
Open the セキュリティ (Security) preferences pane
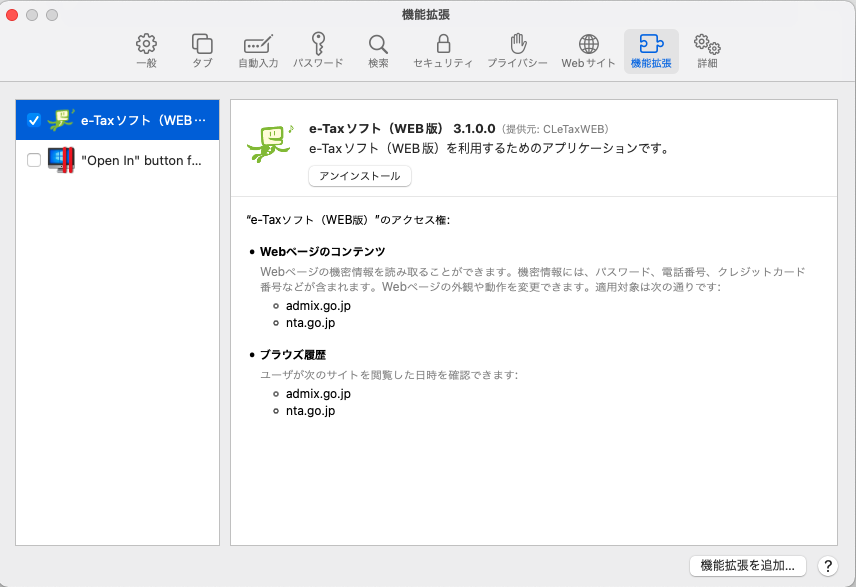click(443, 51)
